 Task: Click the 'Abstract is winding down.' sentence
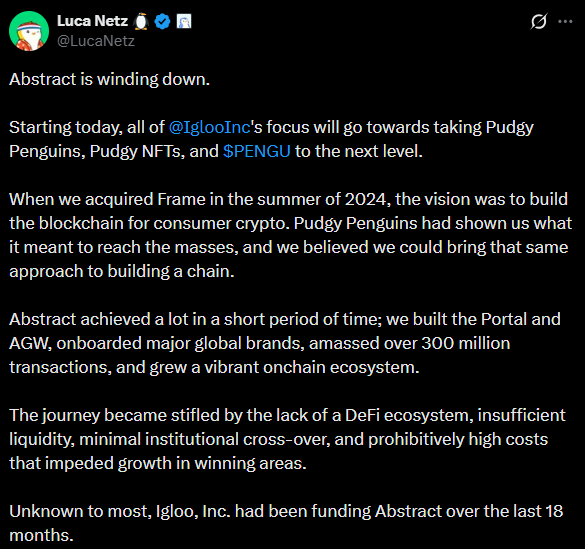click(x=110, y=79)
